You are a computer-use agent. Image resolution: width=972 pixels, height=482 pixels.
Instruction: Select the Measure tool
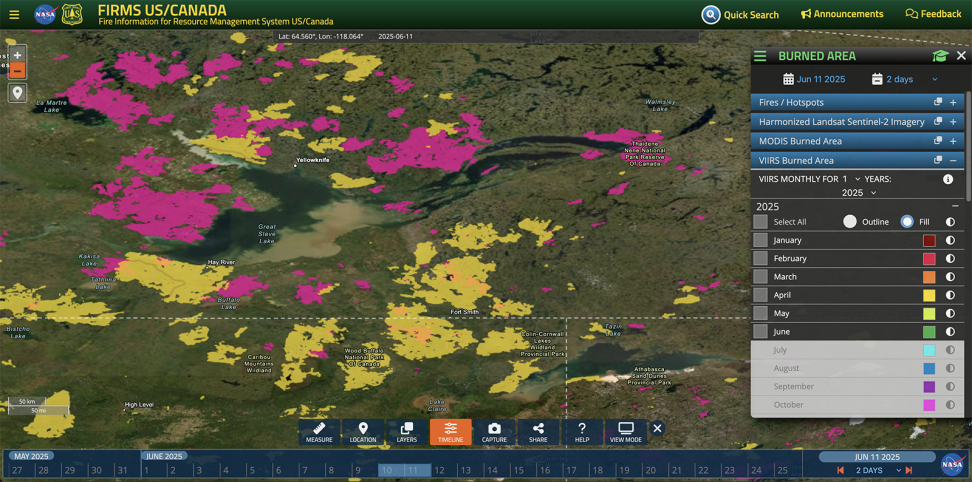[319, 432]
